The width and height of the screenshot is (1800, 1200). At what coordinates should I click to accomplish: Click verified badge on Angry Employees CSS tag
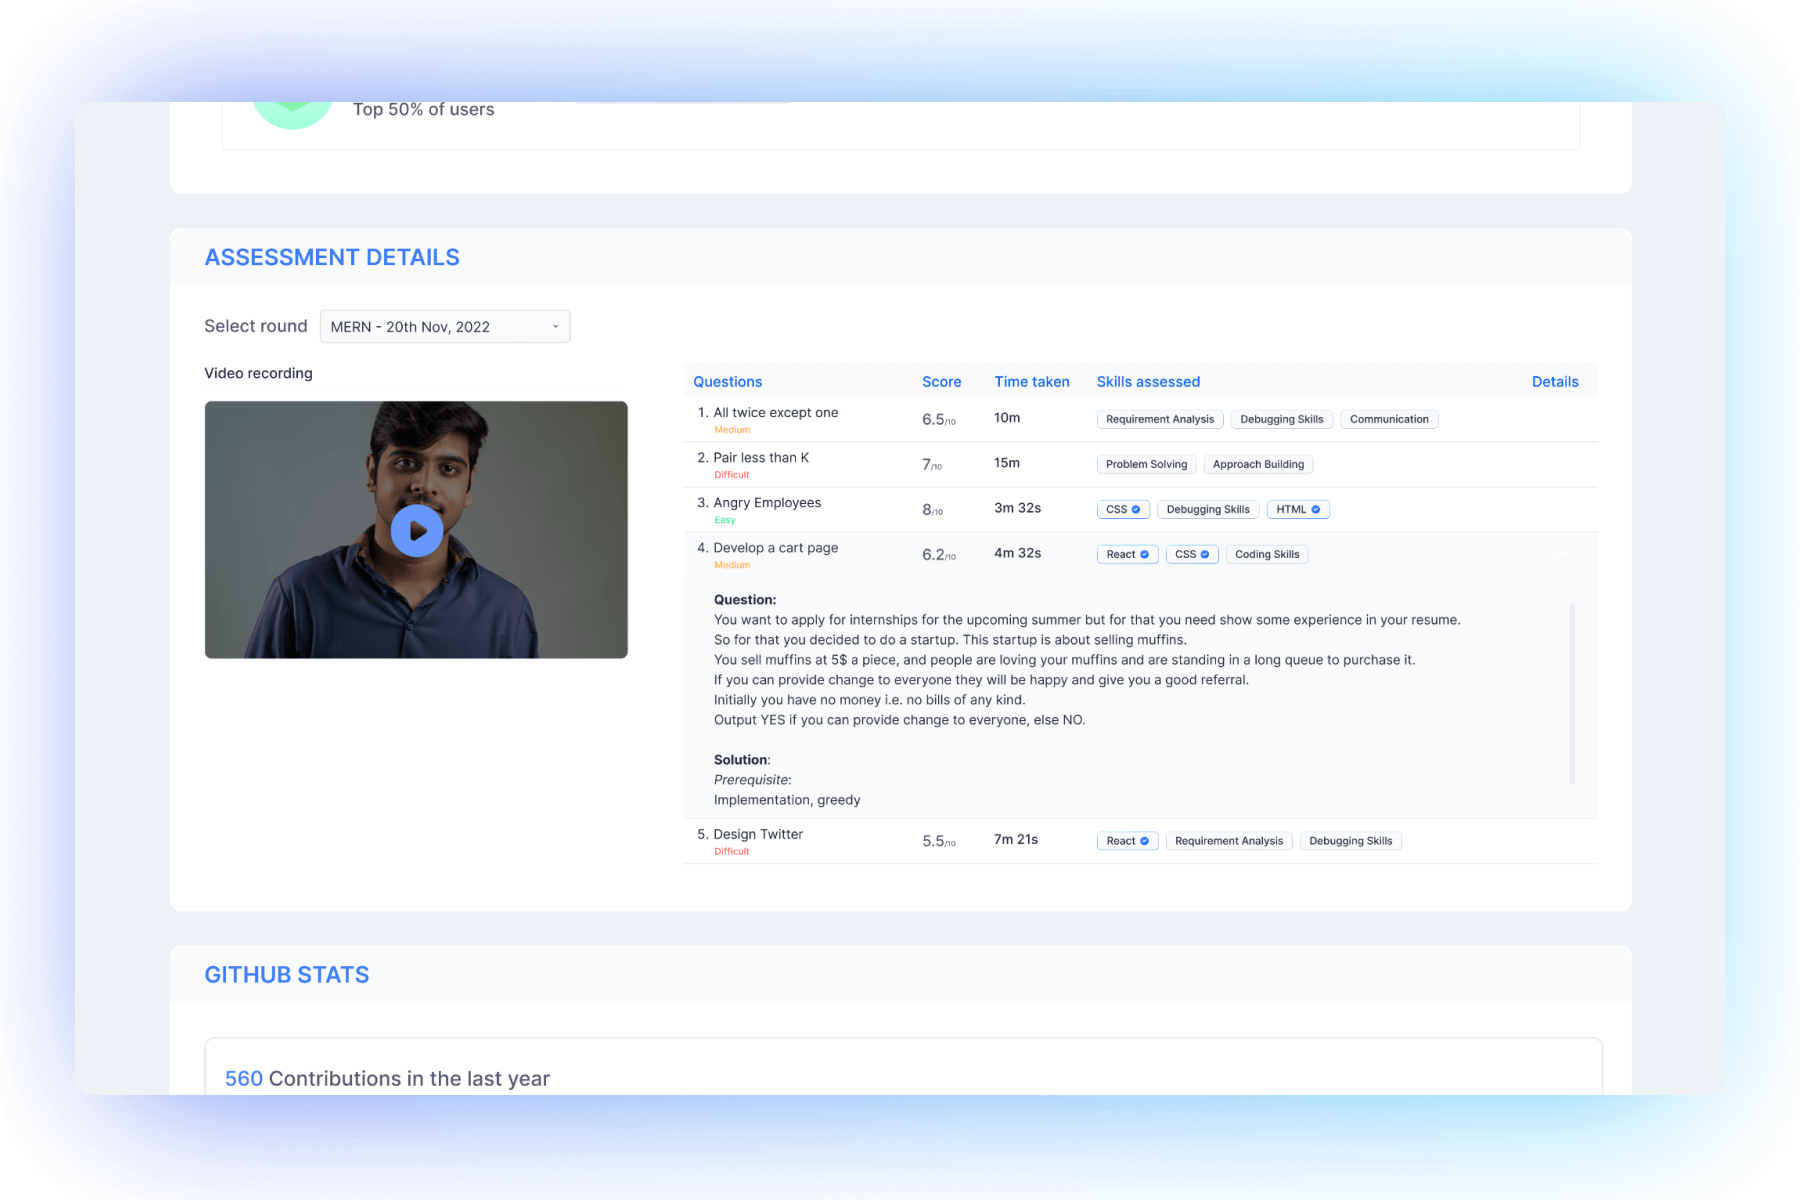(1136, 510)
